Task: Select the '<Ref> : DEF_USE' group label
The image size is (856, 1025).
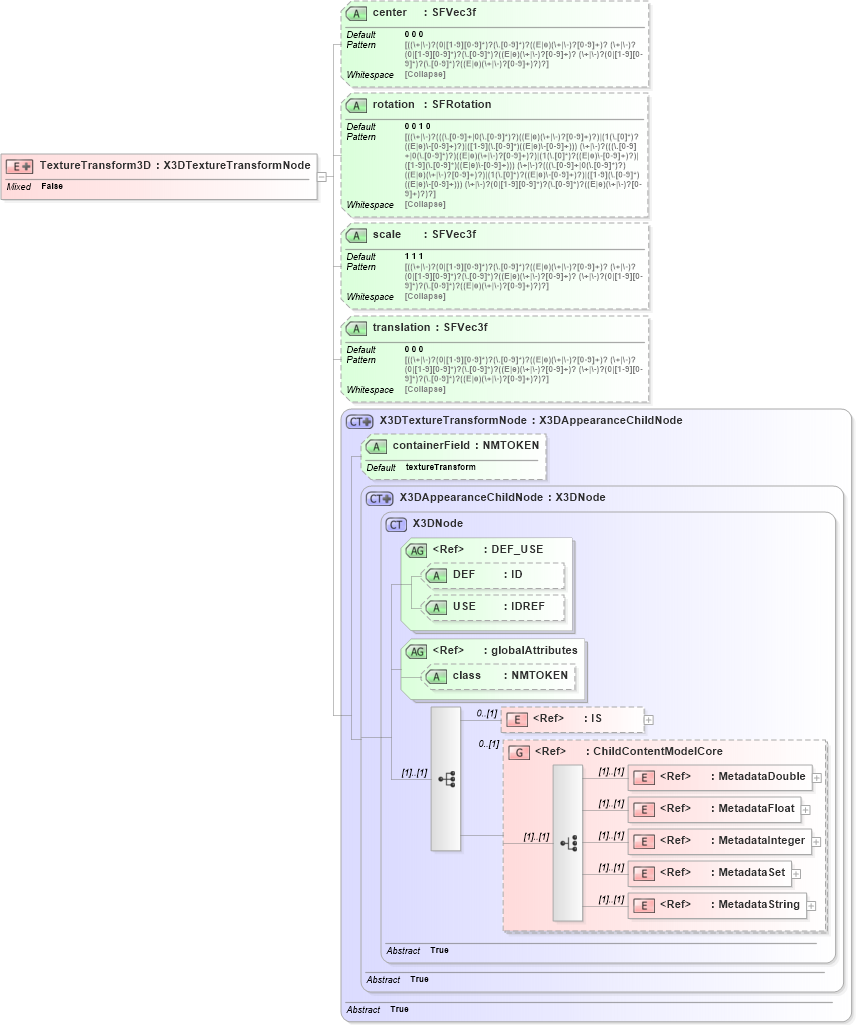Action: pyautogui.click(x=488, y=550)
